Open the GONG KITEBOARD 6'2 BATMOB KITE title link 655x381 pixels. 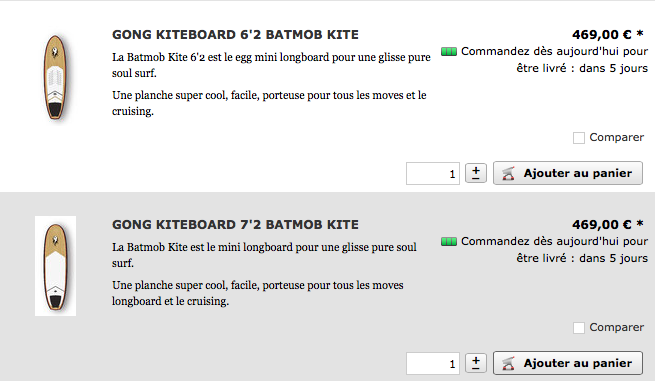pyautogui.click(x=235, y=35)
